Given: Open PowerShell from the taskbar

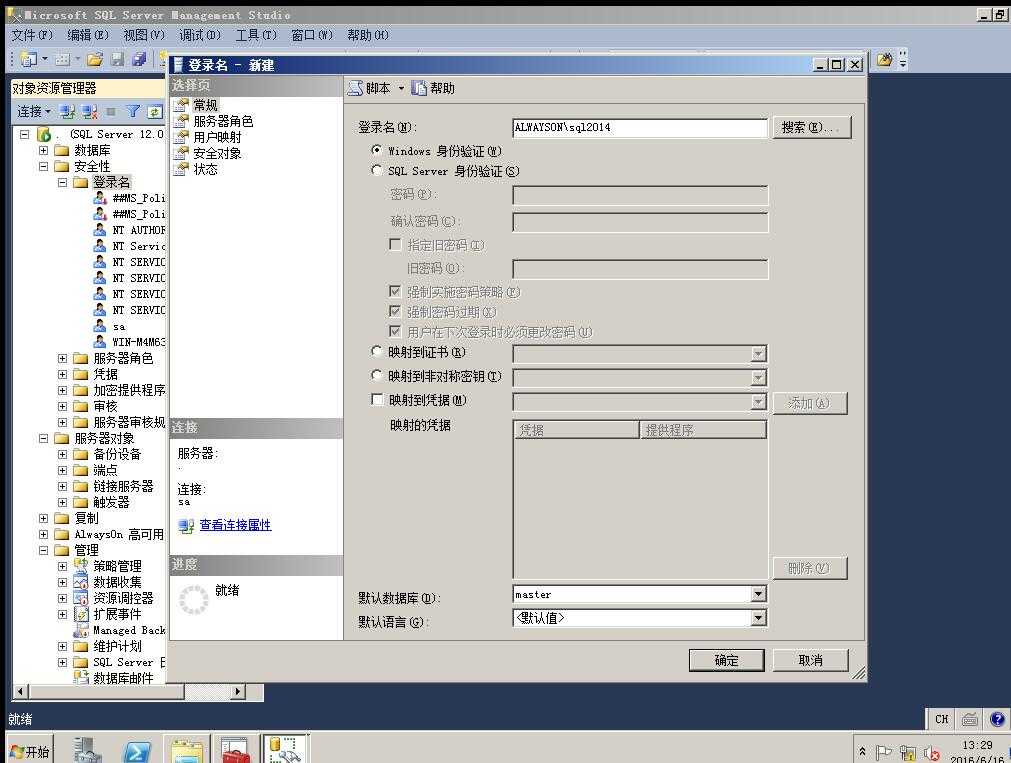Looking at the screenshot, I should (137, 751).
